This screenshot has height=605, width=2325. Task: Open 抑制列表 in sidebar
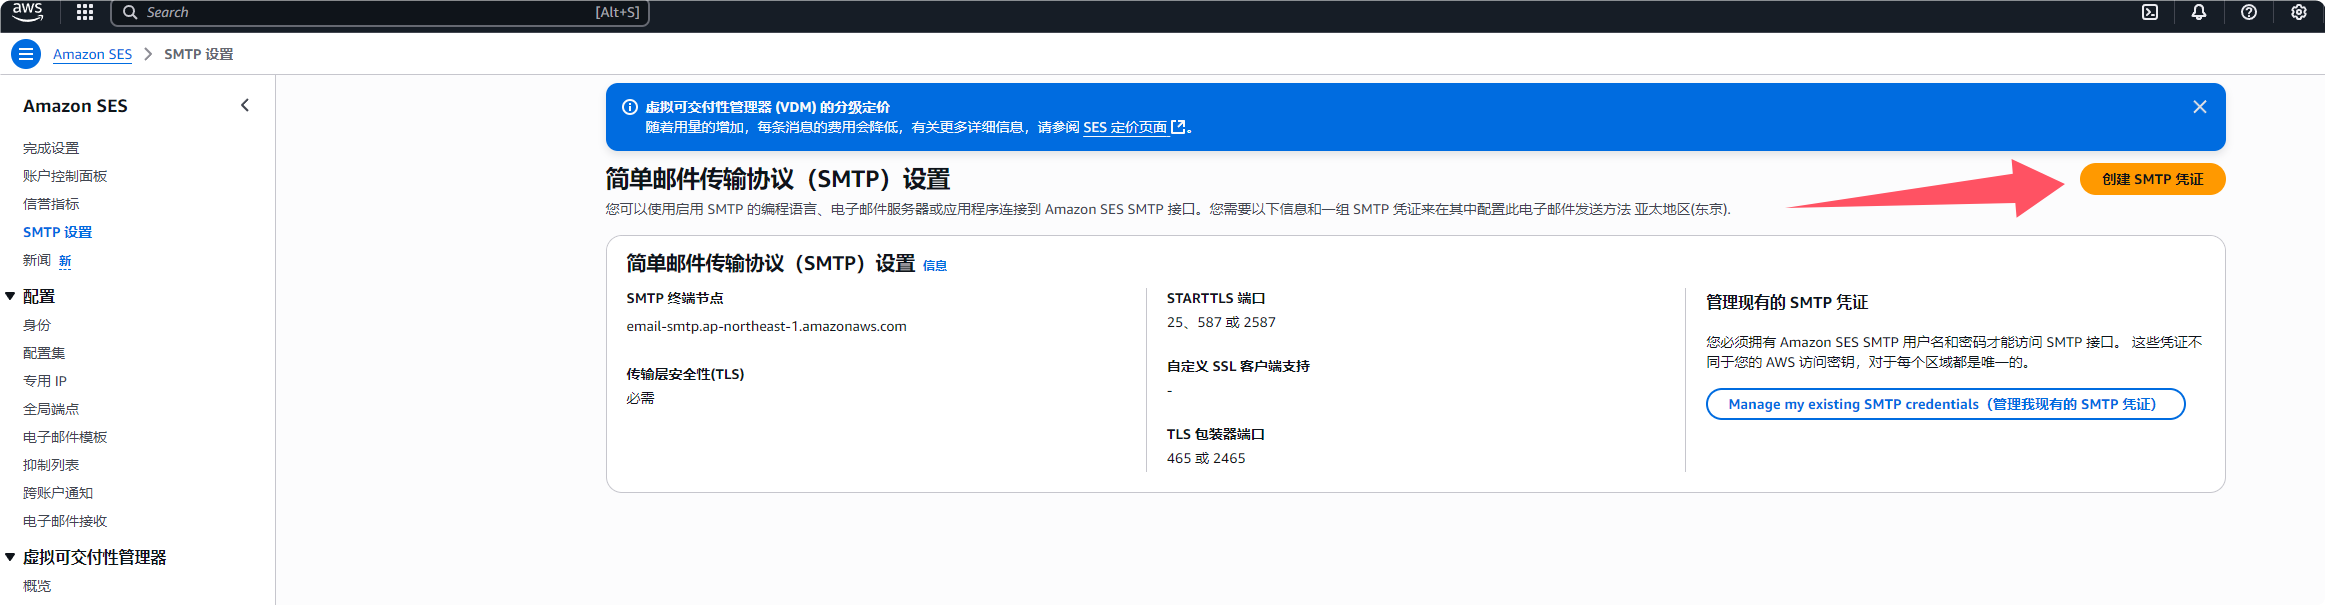[x=51, y=465]
